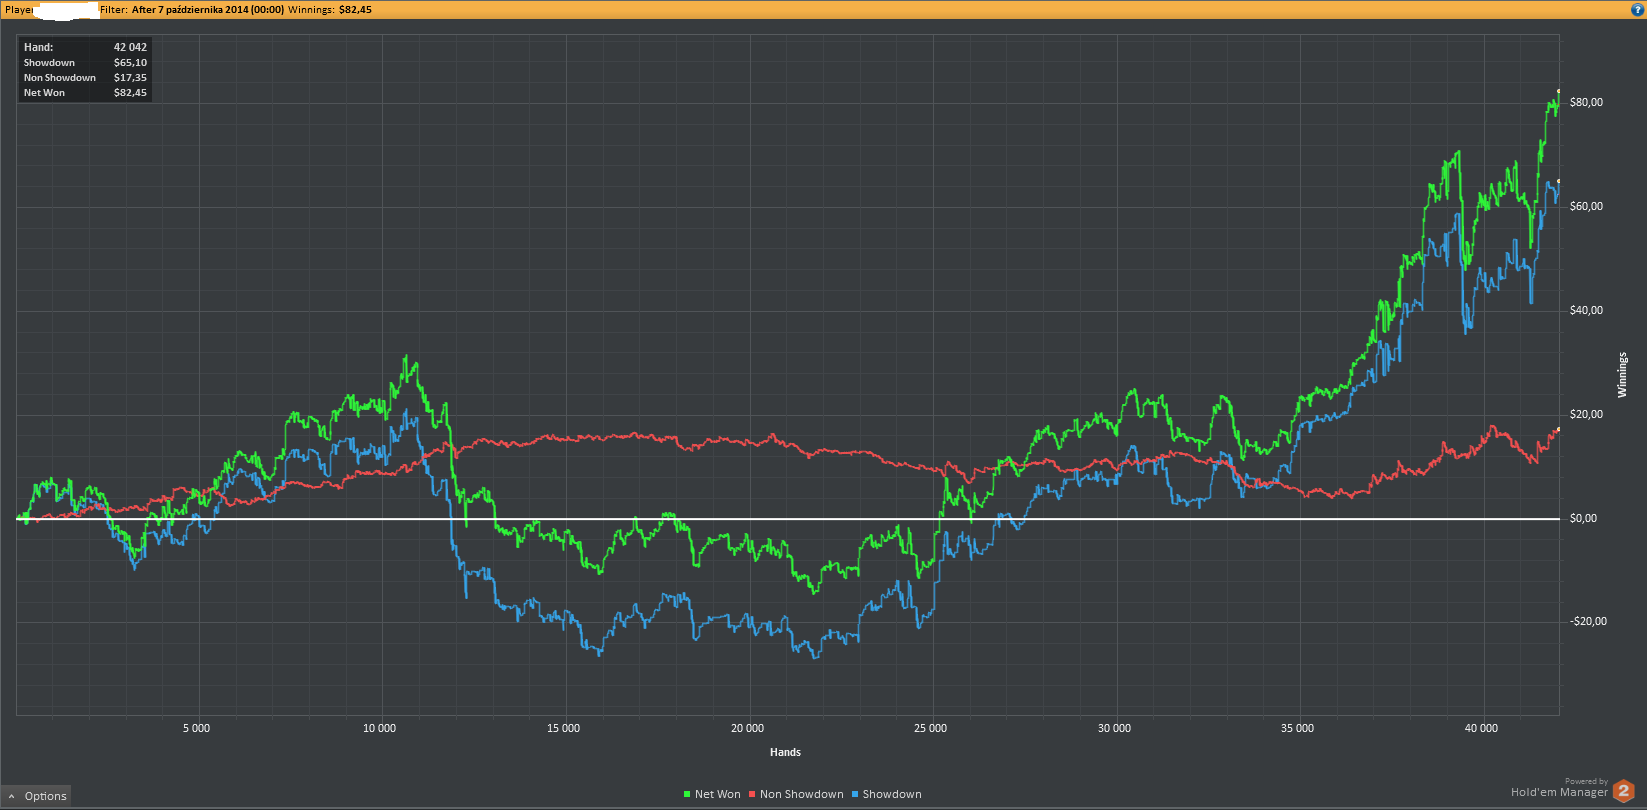Click the end point of the blue Showdown line
Screen dimensions: 1647x810
(1558, 181)
